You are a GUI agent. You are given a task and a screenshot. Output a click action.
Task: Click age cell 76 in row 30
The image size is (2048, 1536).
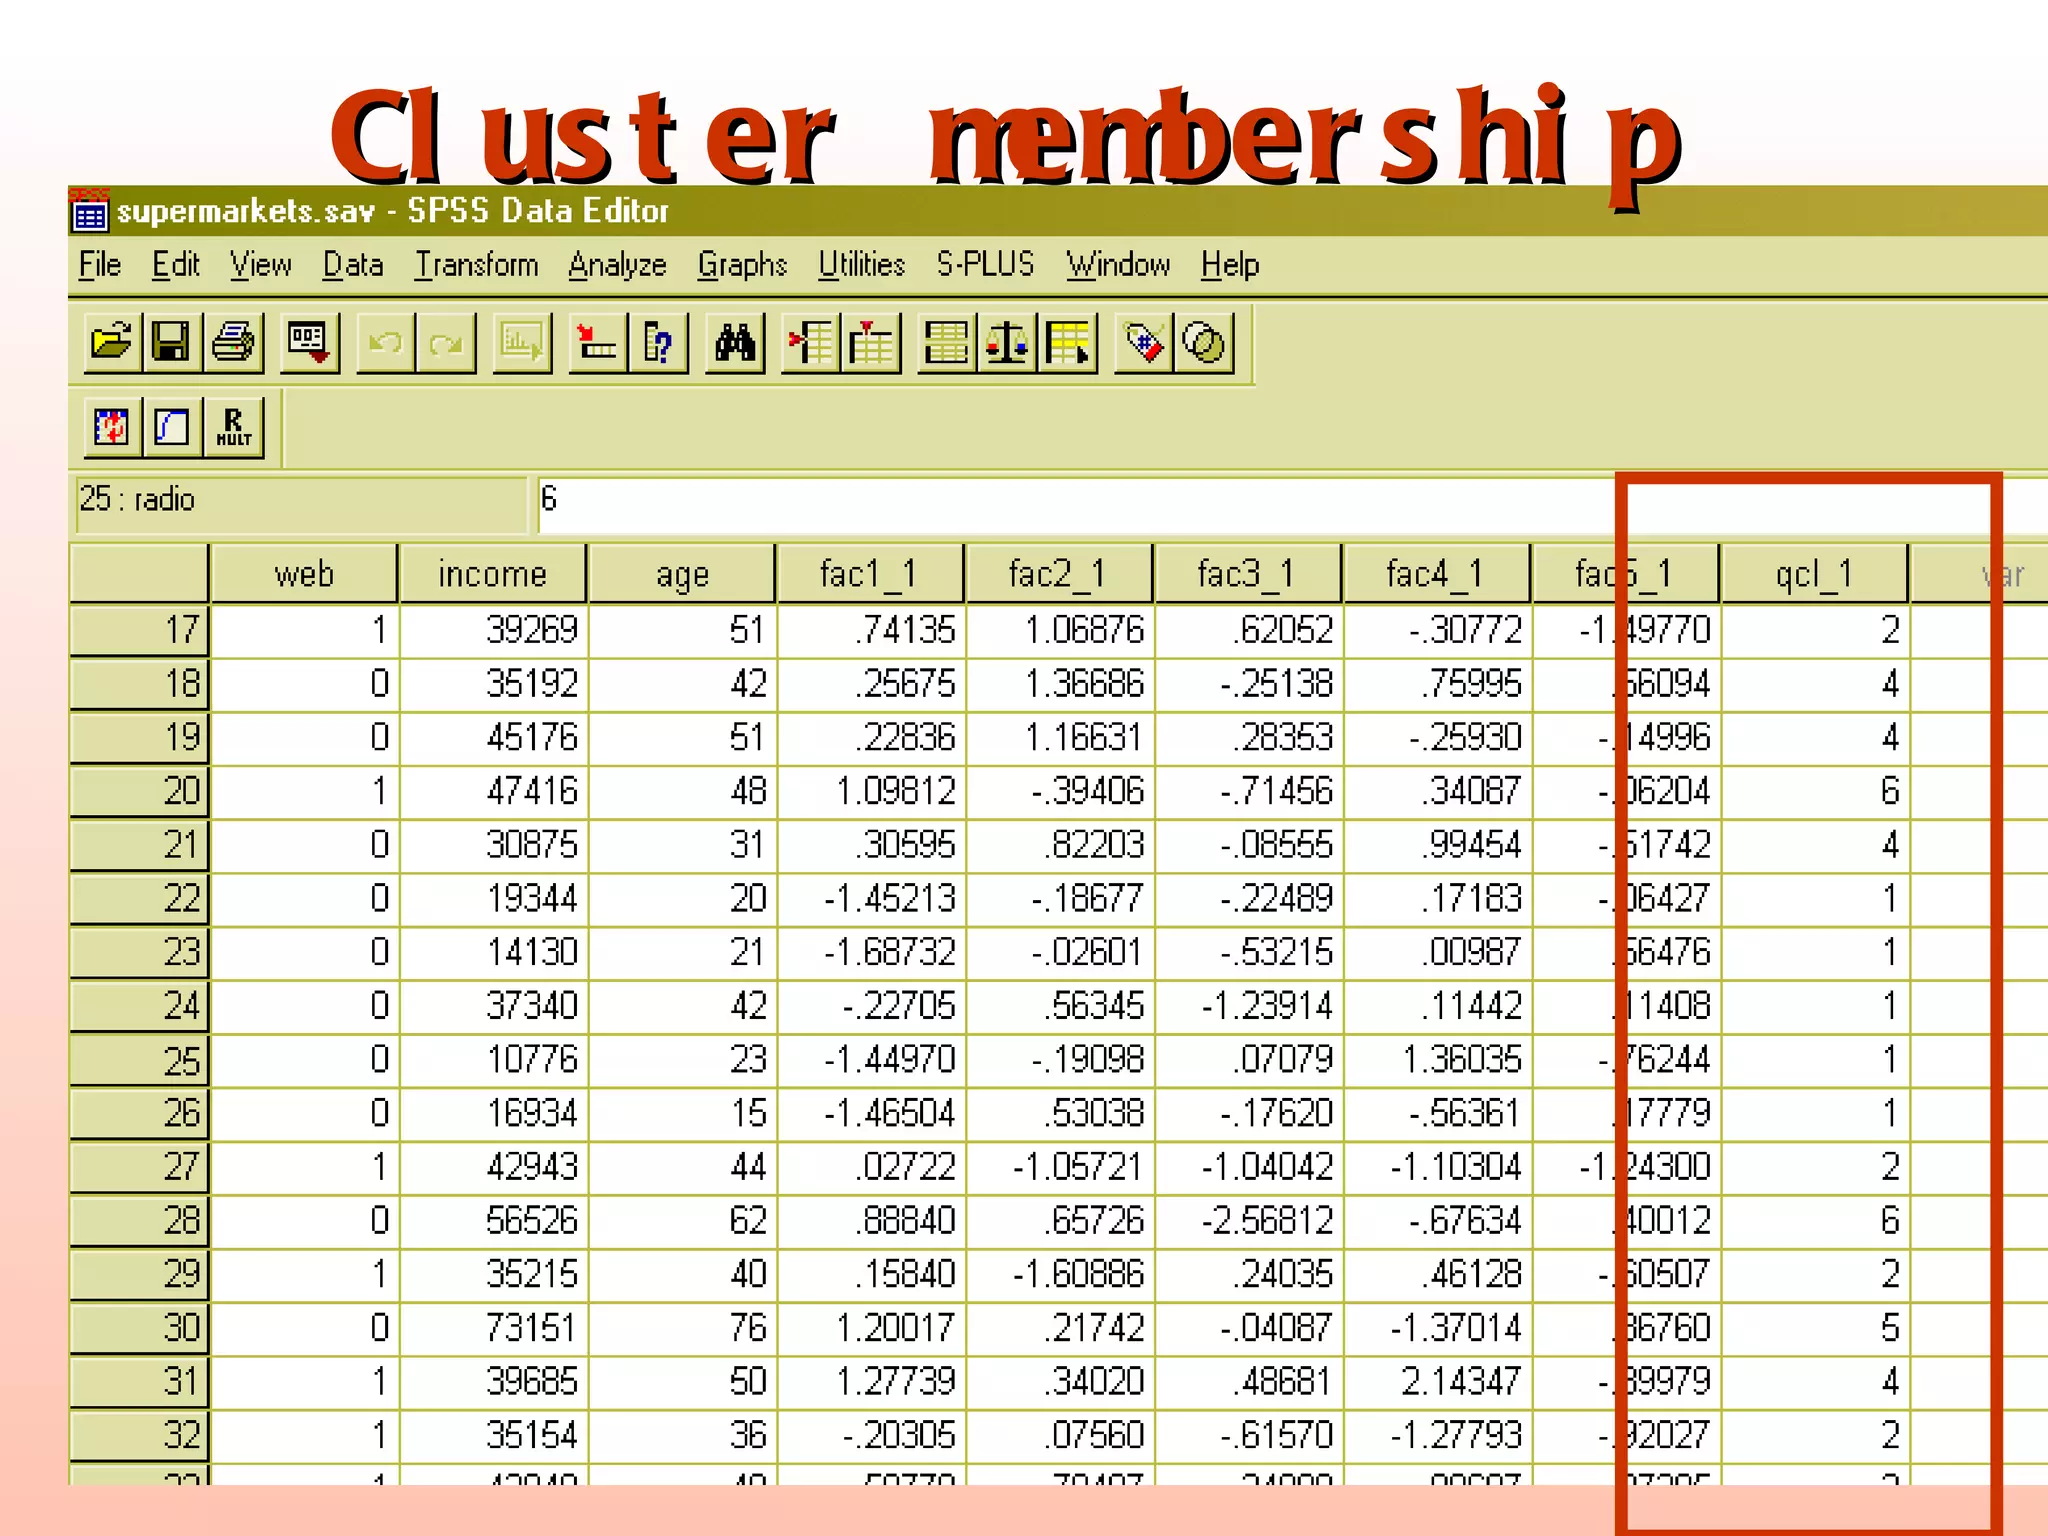682,1329
